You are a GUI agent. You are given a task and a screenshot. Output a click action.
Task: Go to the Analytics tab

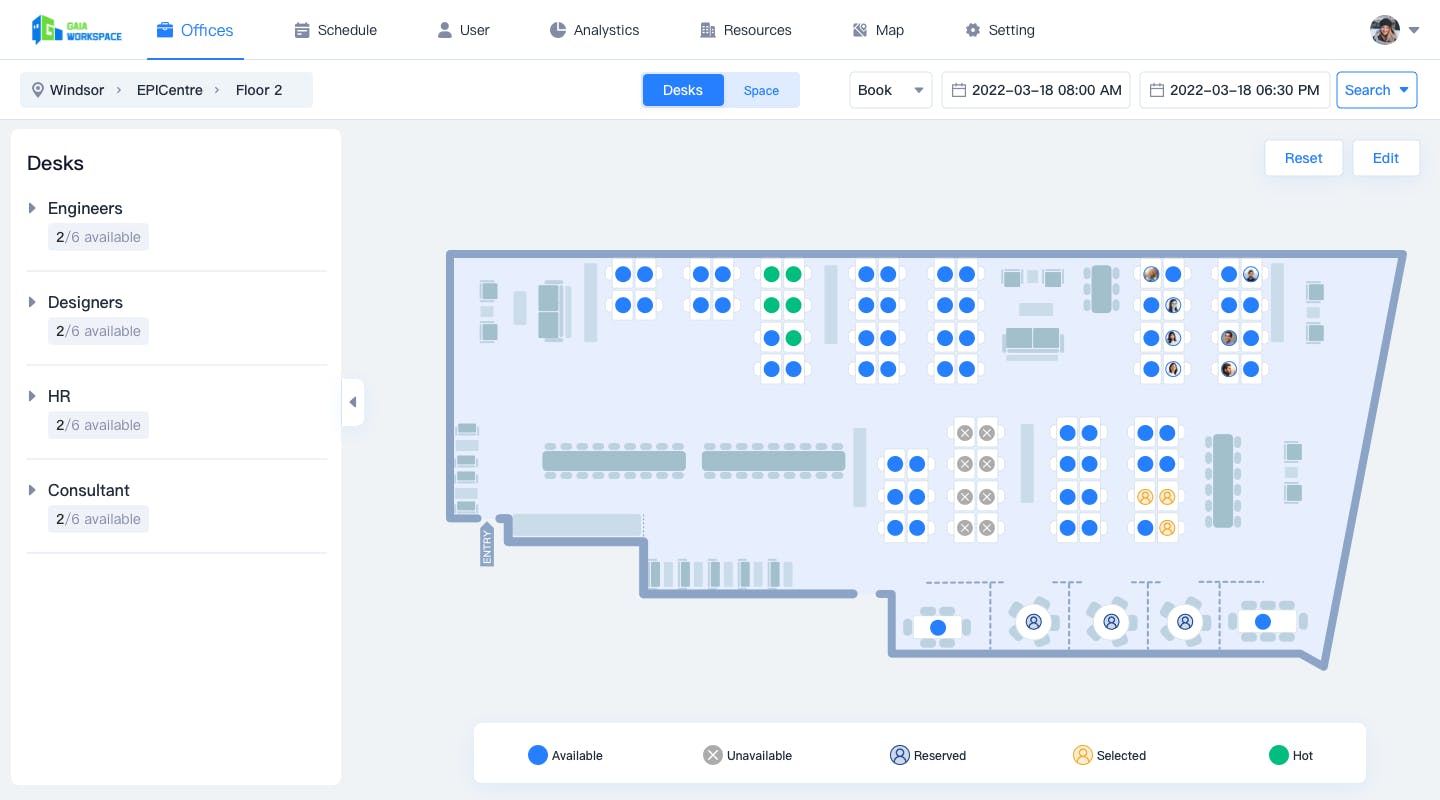coord(595,30)
